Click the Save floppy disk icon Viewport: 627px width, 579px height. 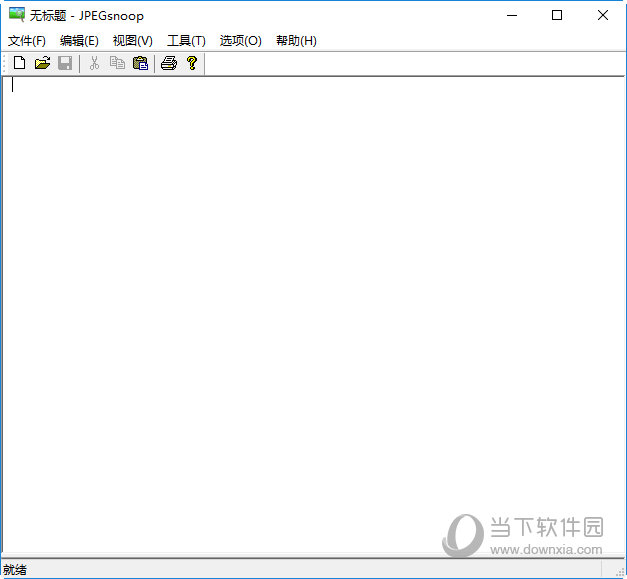65,63
